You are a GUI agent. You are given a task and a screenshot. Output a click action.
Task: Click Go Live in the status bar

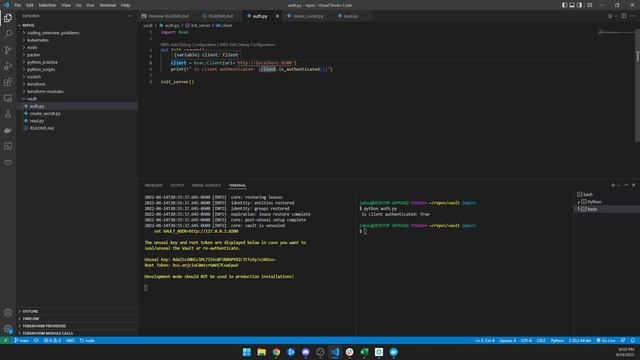click(606, 340)
